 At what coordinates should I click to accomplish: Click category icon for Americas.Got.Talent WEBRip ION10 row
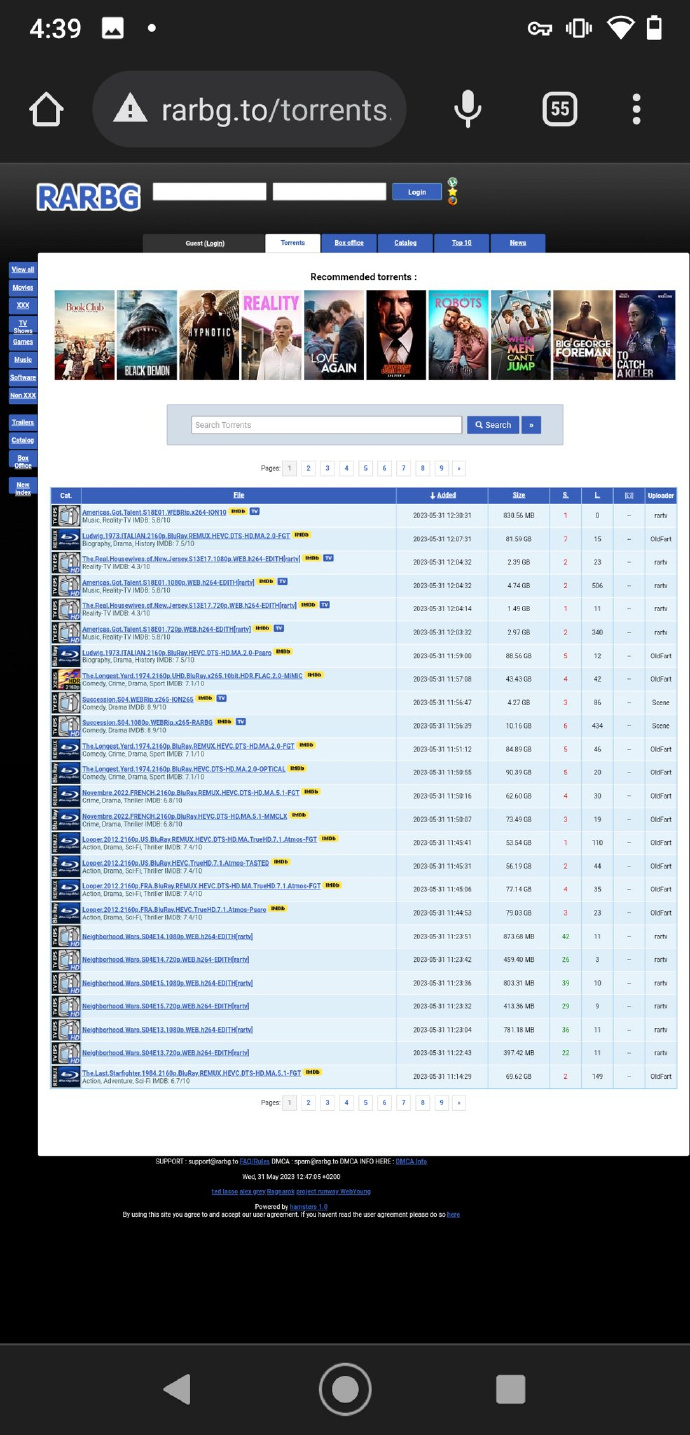coord(66,516)
